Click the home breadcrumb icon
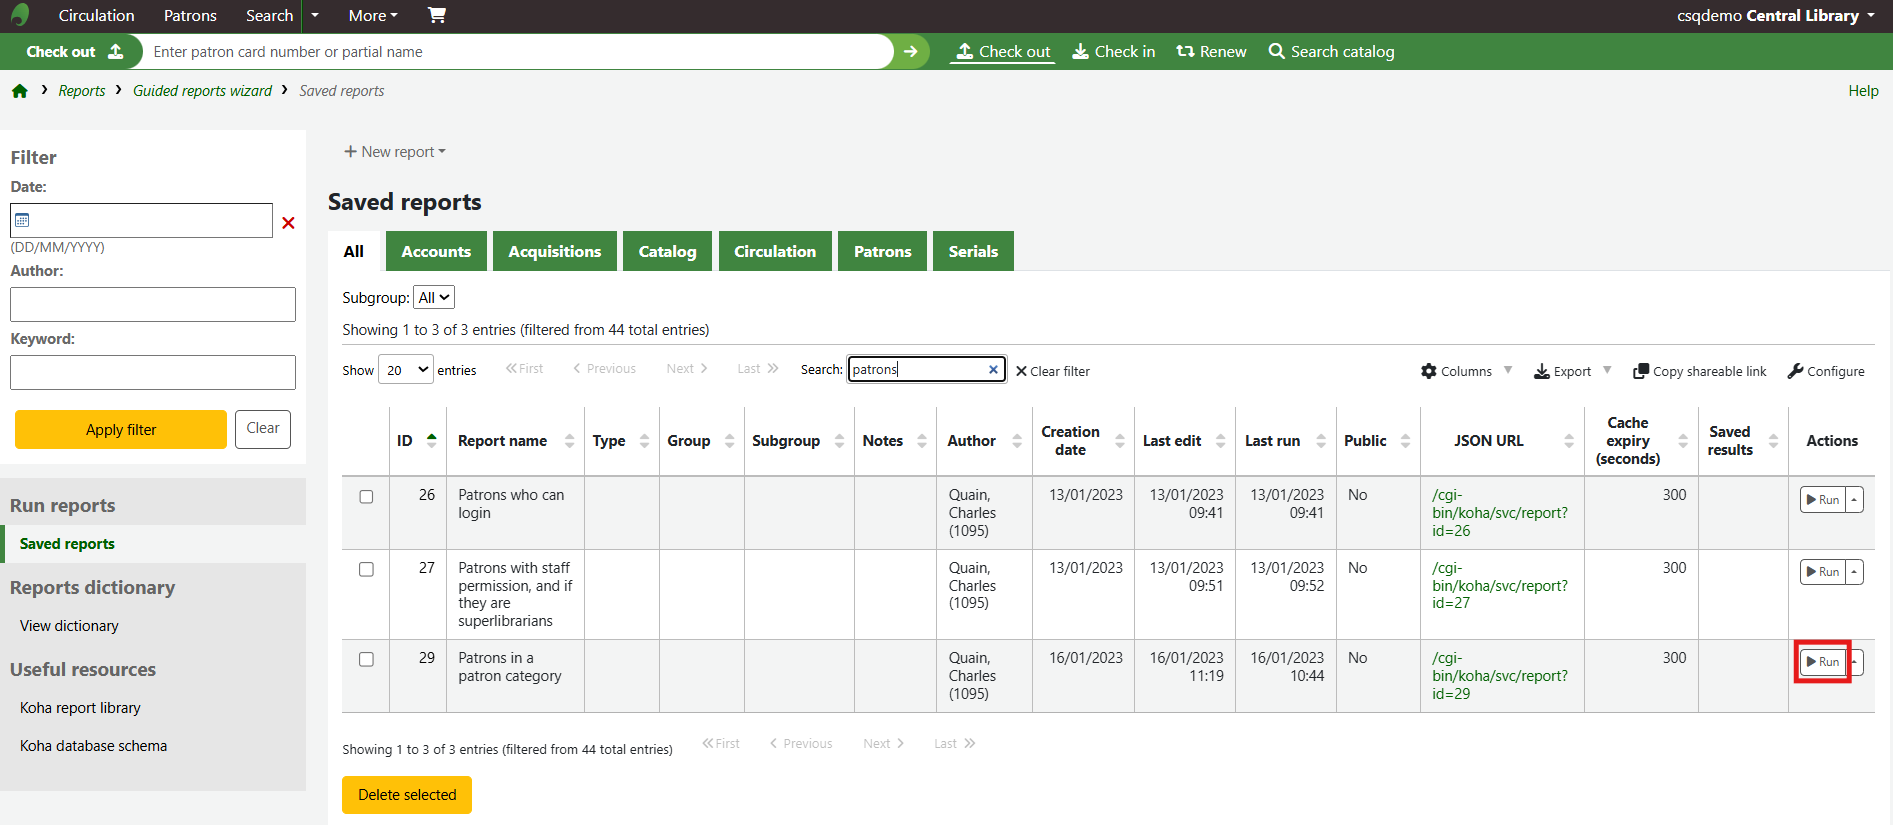The width and height of the screenshot is (1893, 825). point(20,91)
